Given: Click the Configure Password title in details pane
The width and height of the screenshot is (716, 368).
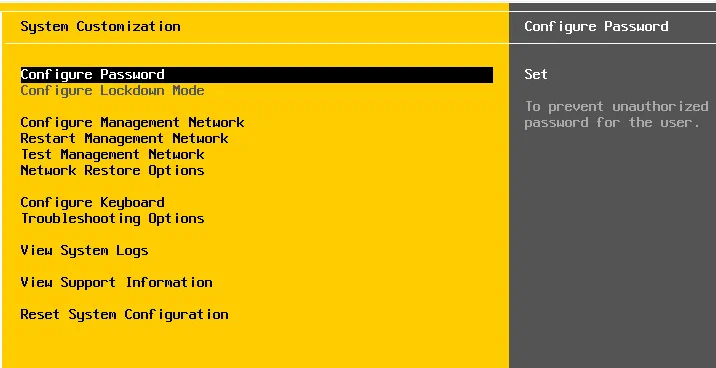Looking at the screenshot, I should [x=596, y=26].
